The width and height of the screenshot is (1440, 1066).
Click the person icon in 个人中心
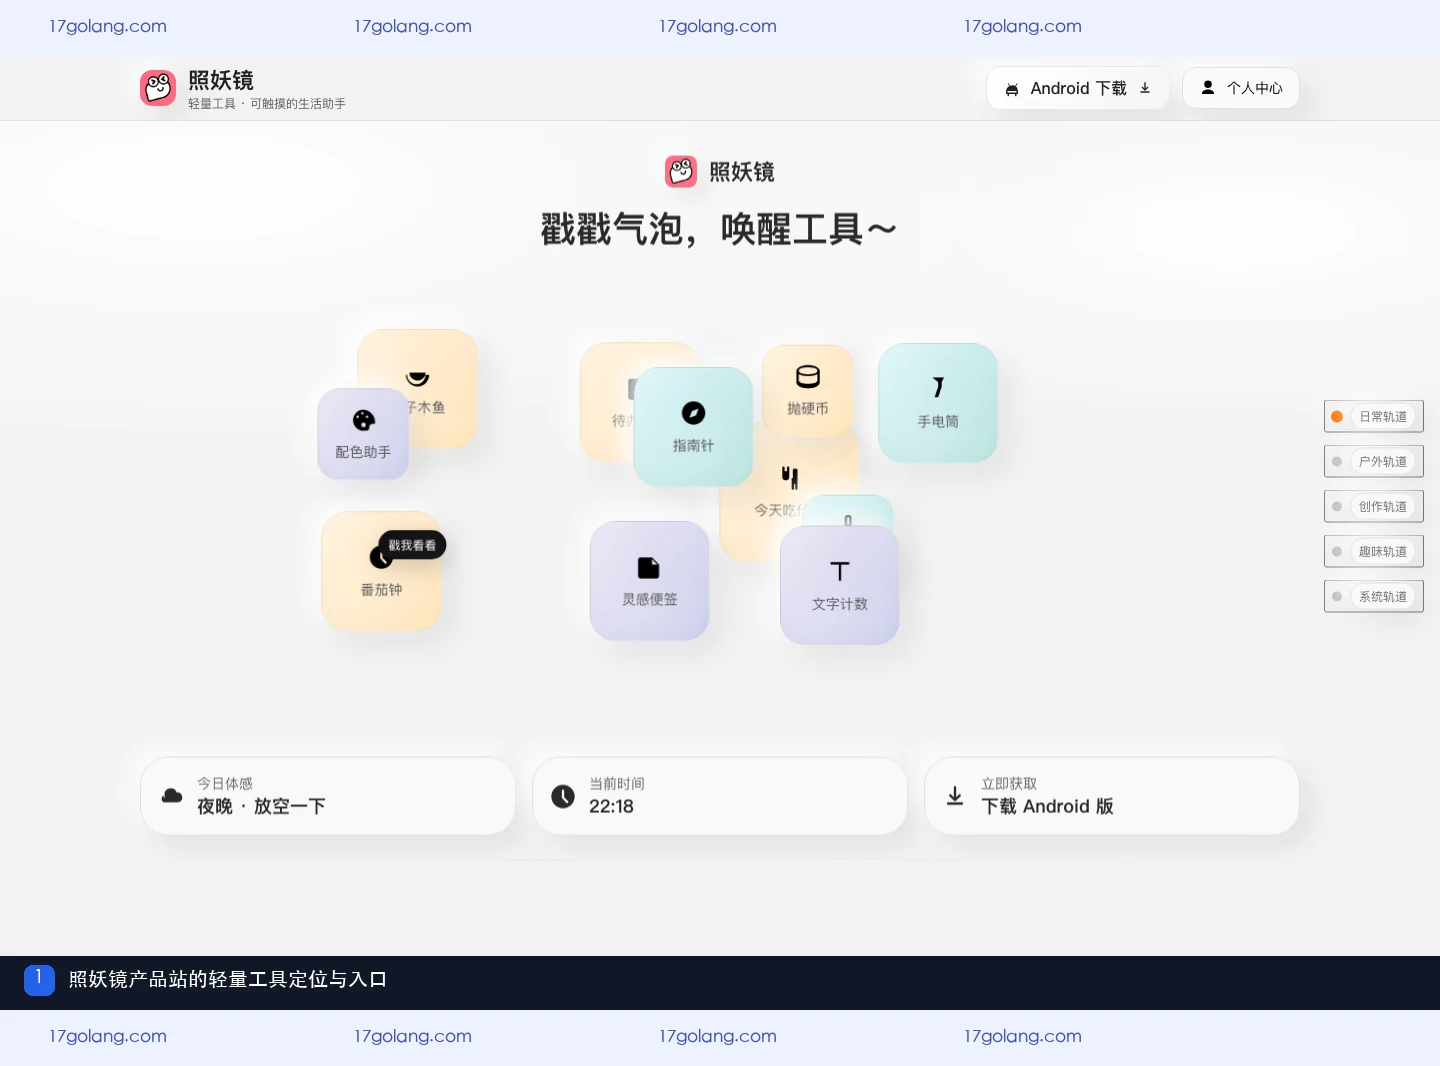(1208, 88)
